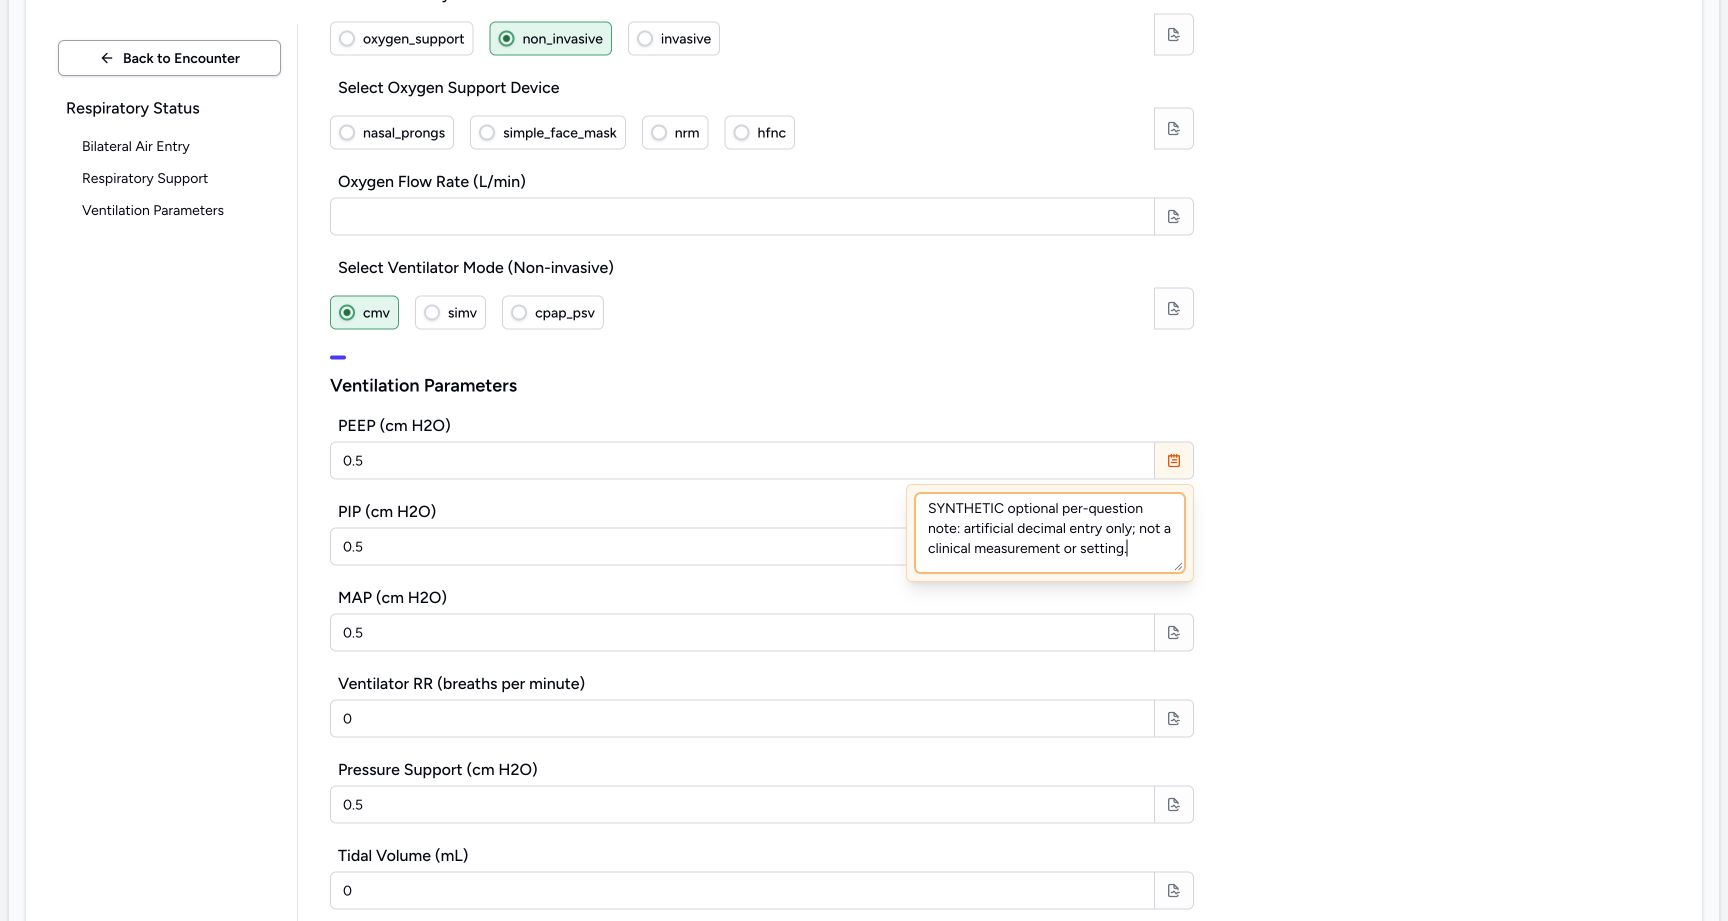Click the Tidal Volume value field
Viewport: 1728px width, 921px height.
742,891
